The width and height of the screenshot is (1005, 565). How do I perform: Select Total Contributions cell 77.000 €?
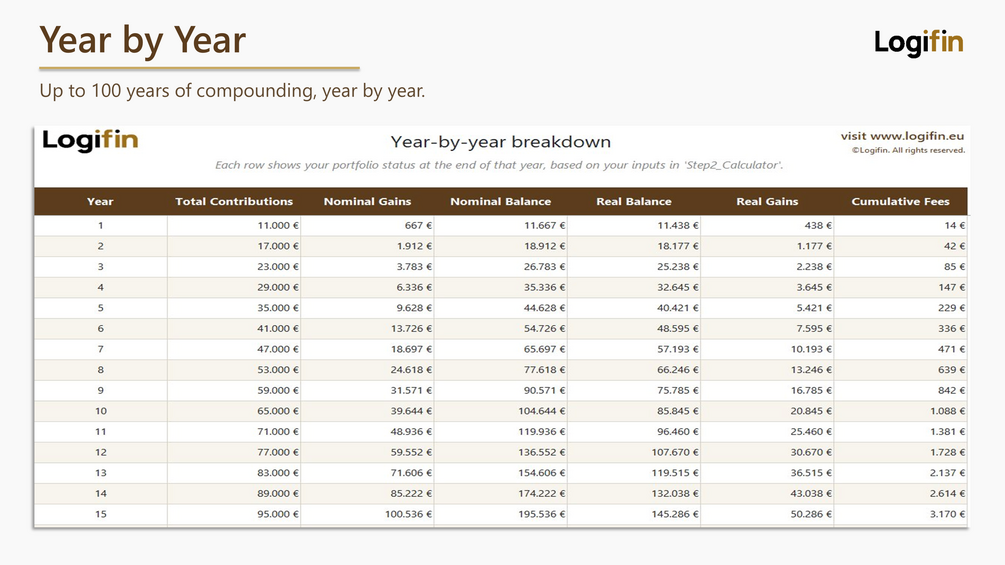[234, 452]
